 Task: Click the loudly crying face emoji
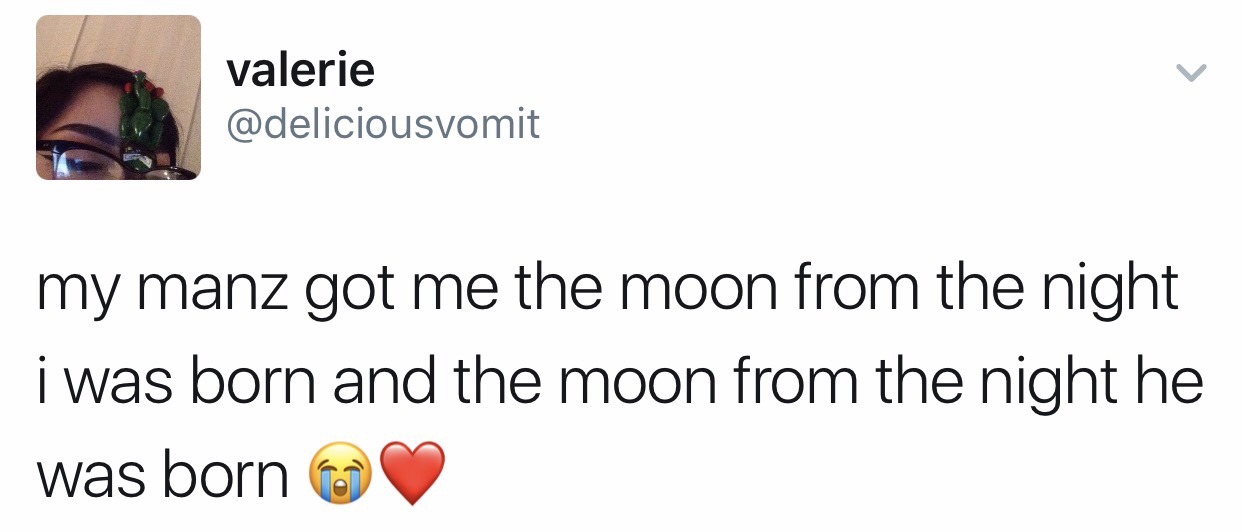pyautogui.click(x=340, y=475)
